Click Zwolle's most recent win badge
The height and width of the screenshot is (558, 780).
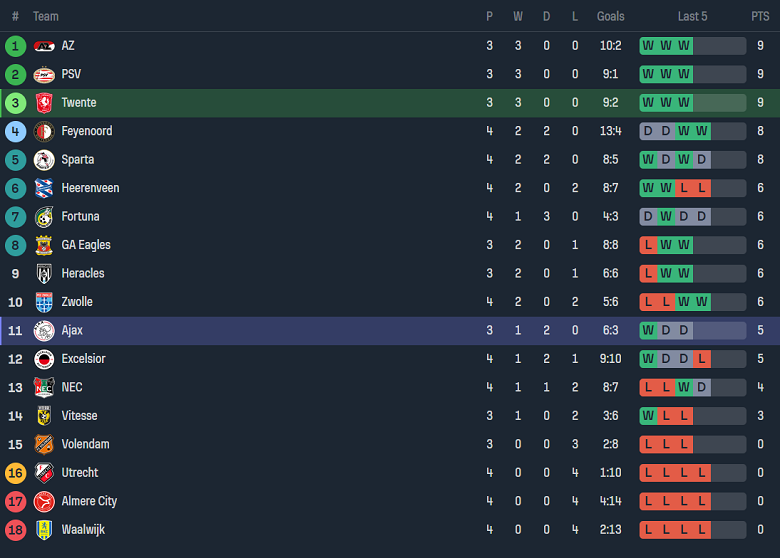(x=702, y=302)
